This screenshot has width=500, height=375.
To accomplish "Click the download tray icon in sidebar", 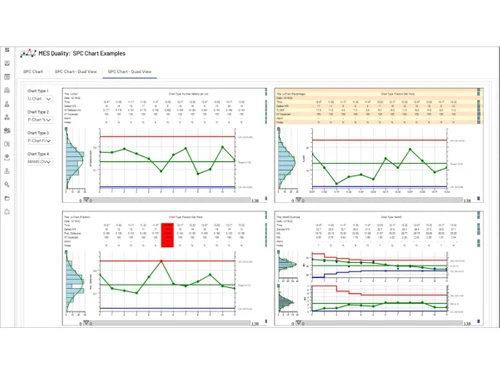I will point(7,157).
